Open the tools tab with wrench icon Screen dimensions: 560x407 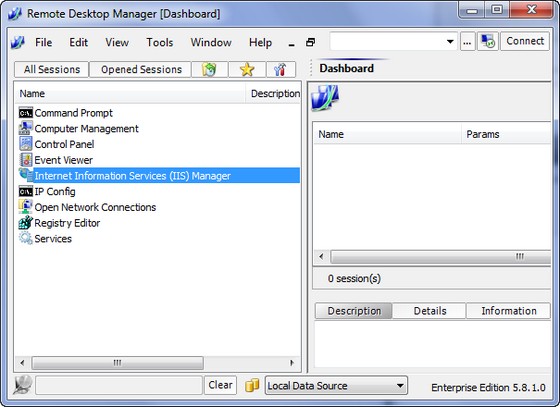[281, 69]
